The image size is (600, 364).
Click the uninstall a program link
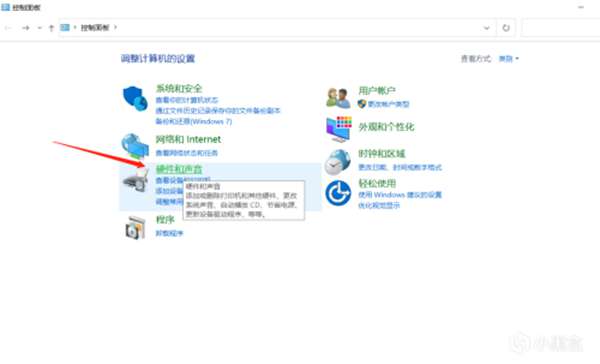pyautogui.click(x=170, y=233)
